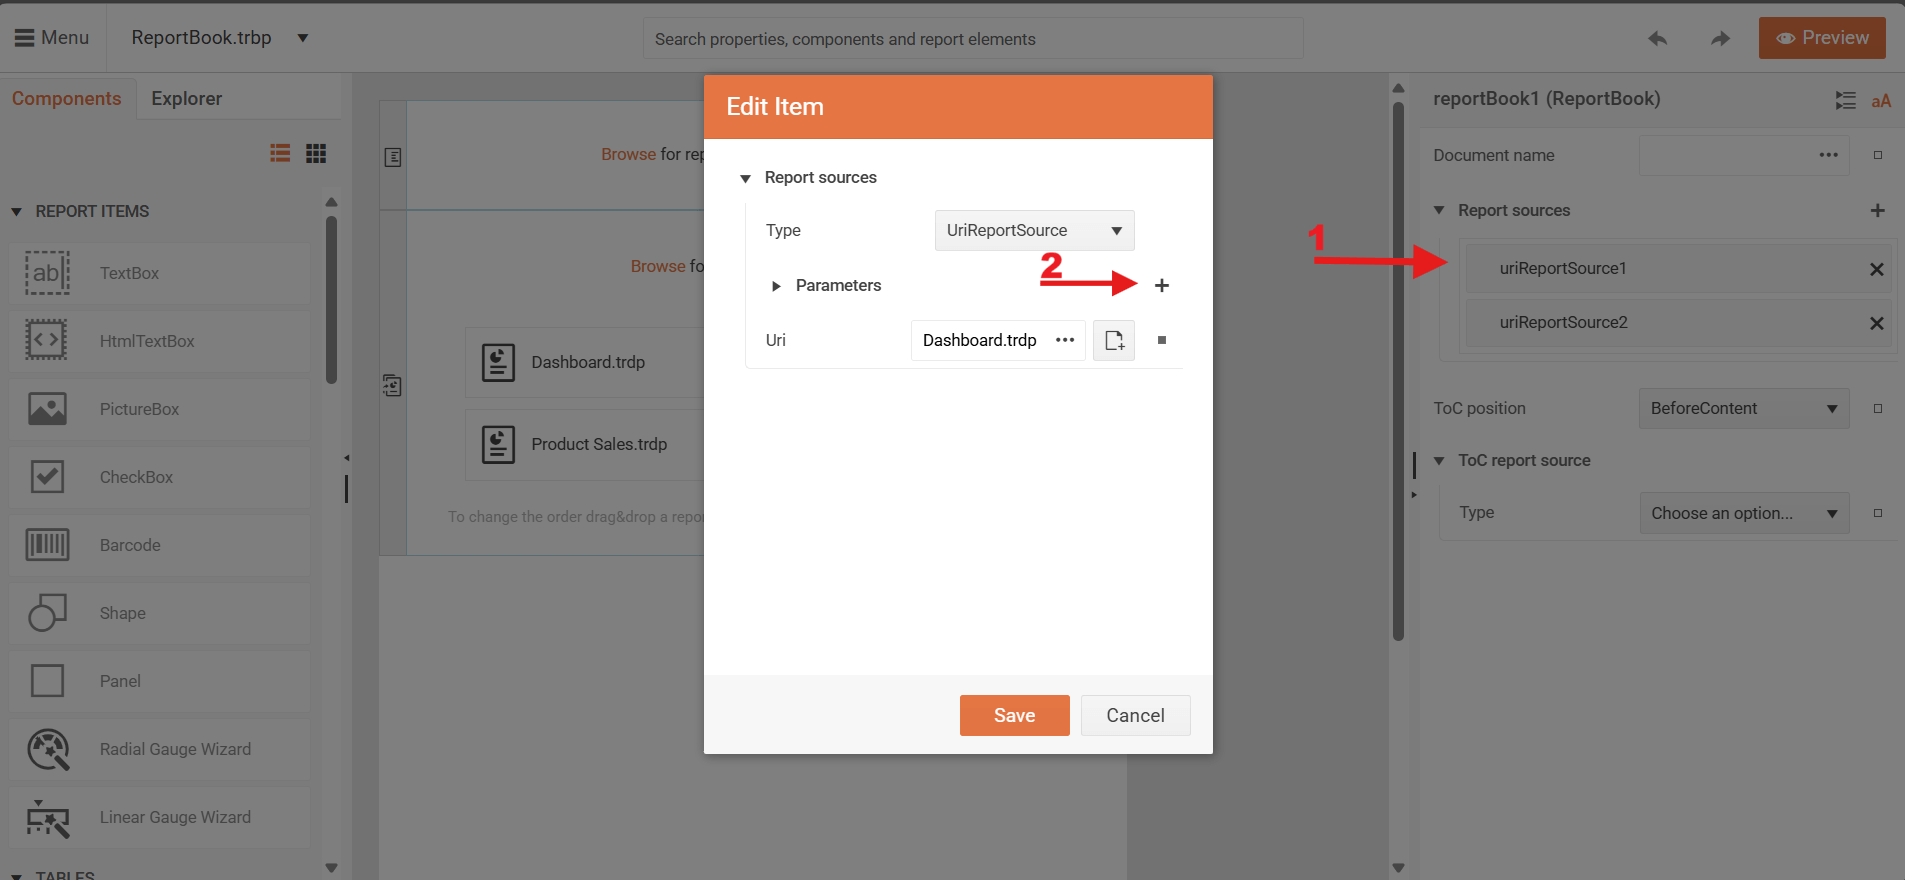
Task: Undo the last action arrow
Action: [1658, 39]
